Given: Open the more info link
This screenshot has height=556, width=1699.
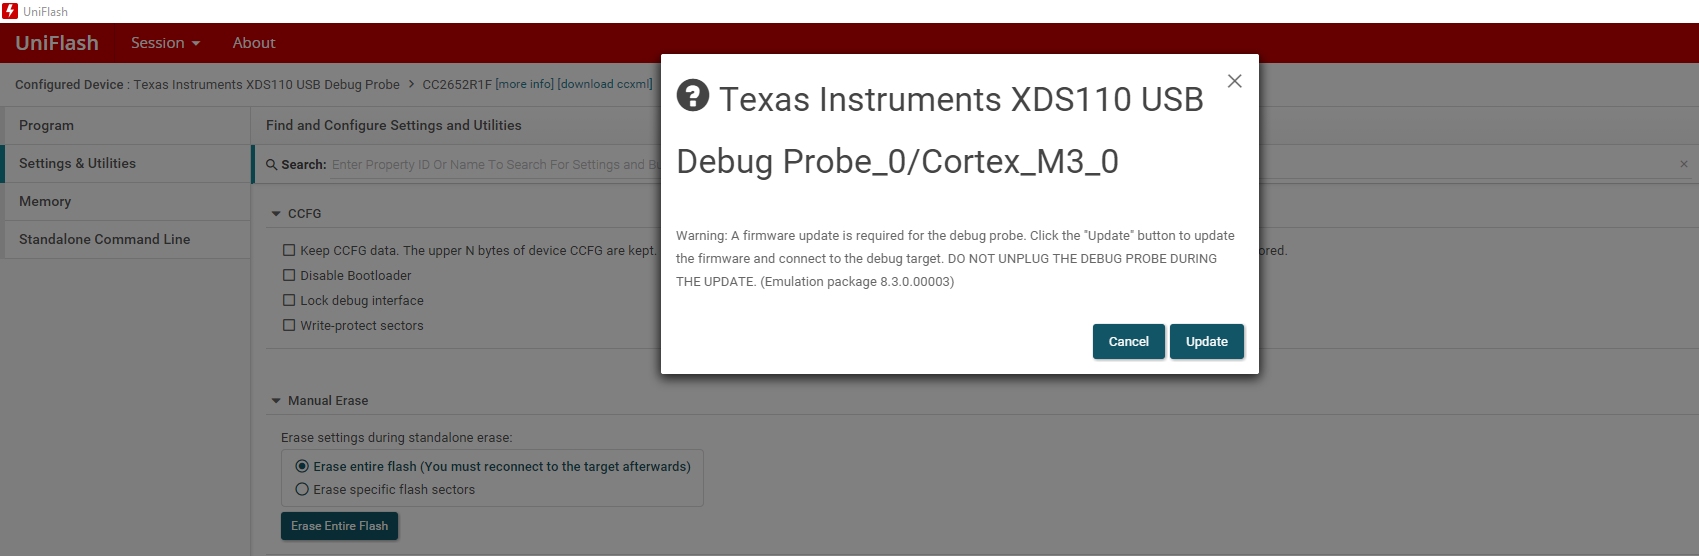Looking at the screenshot, I should pos(525,84).
